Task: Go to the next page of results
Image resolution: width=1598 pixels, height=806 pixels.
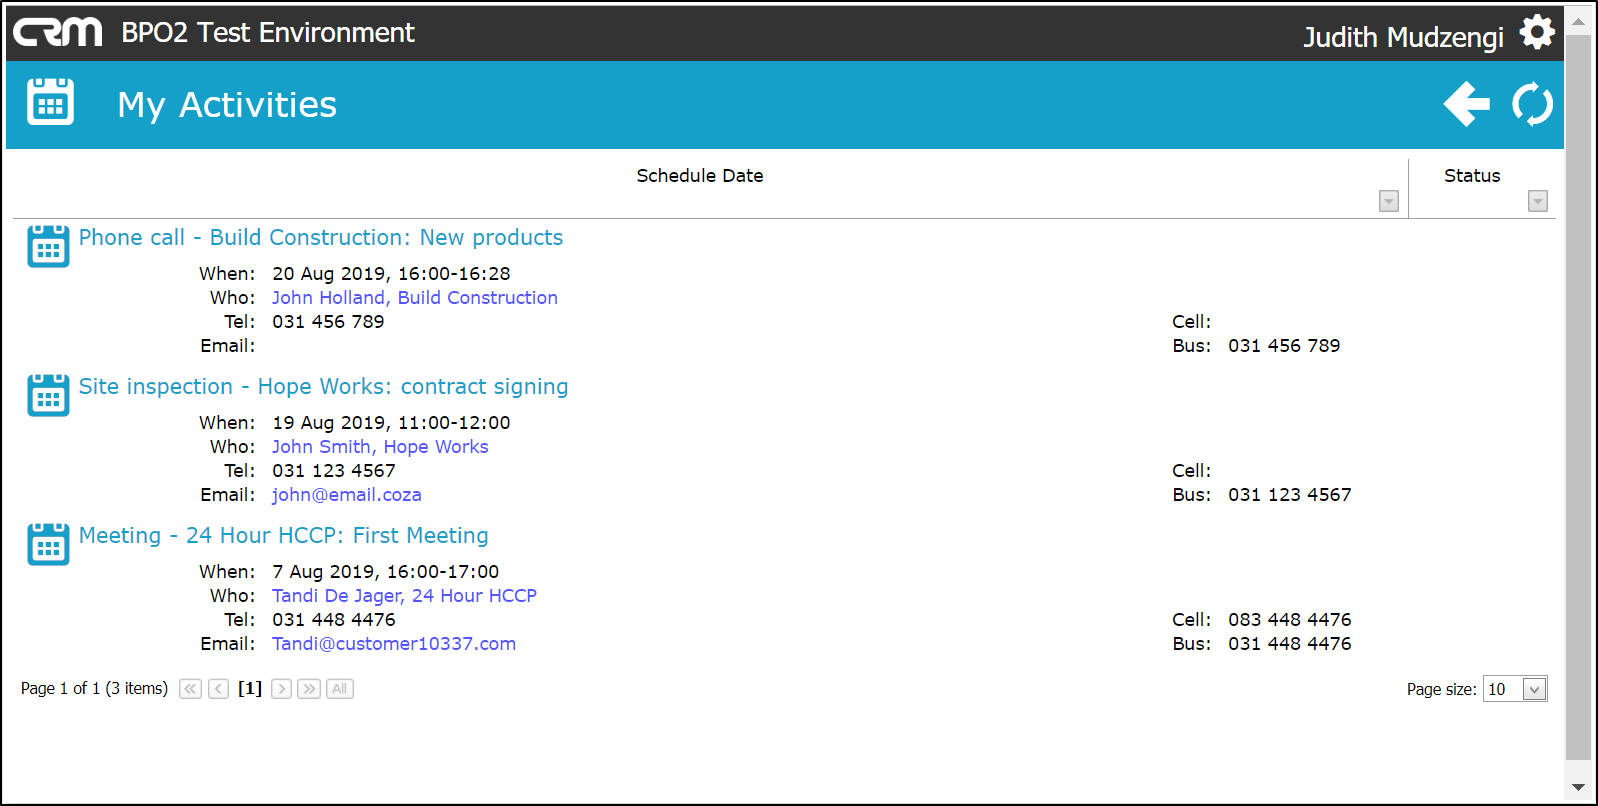Action: (281, 689)
